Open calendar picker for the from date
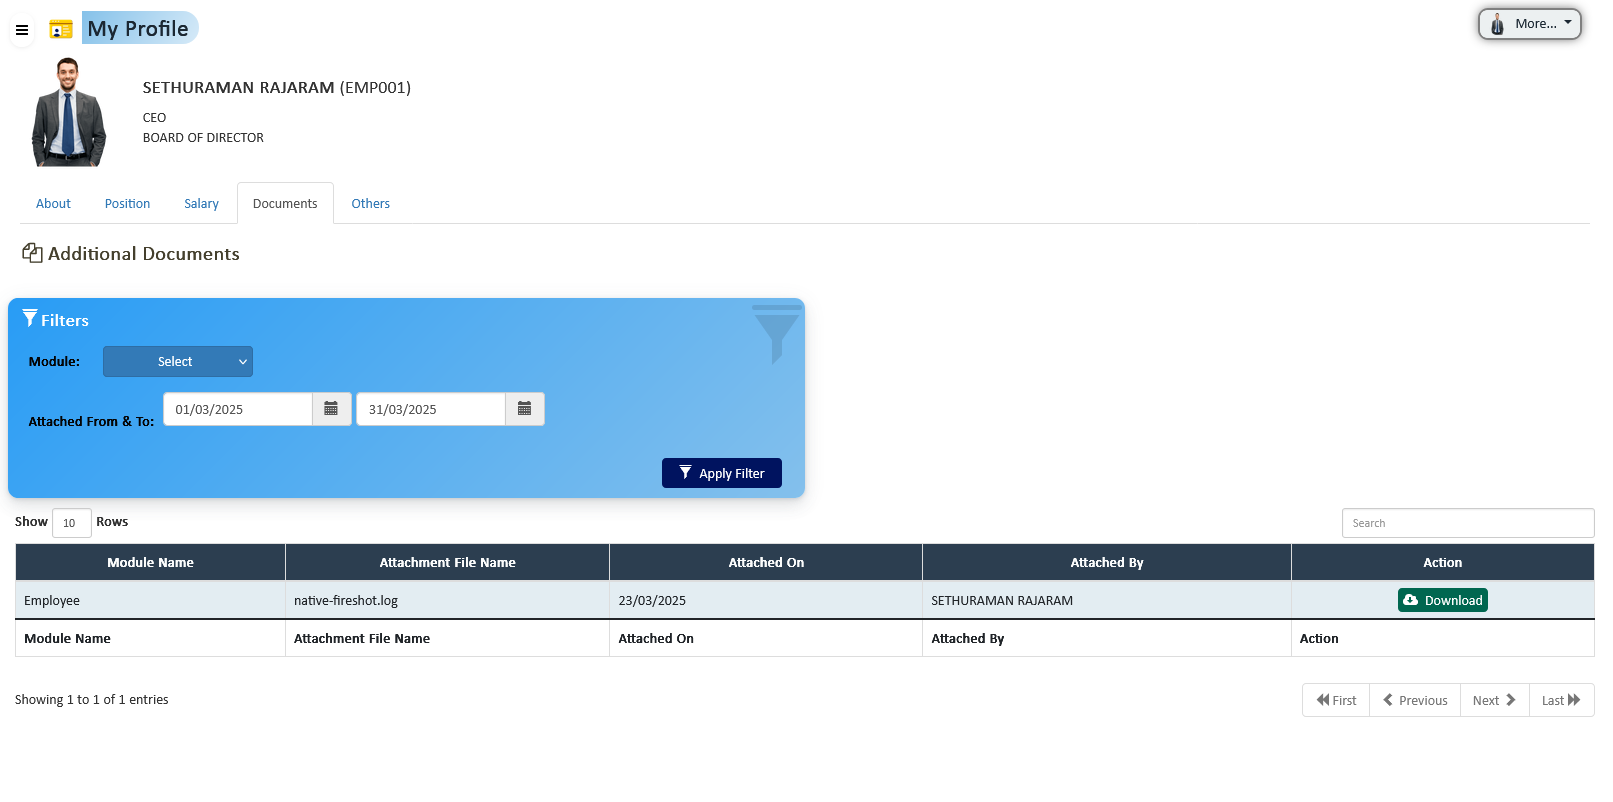Image resolution: width=1613 pixels, height=802 pixels. [x=331, y=409]
